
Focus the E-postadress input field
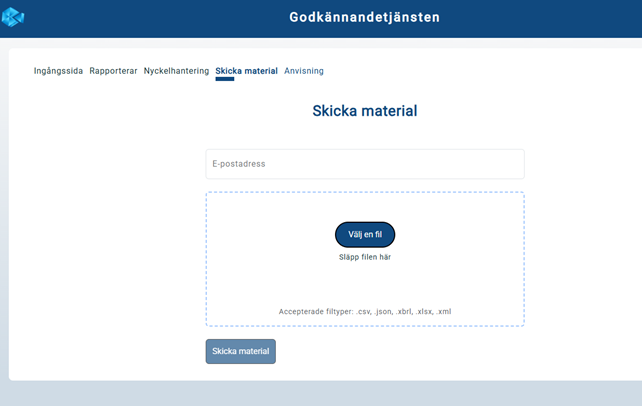click(365, 164)
